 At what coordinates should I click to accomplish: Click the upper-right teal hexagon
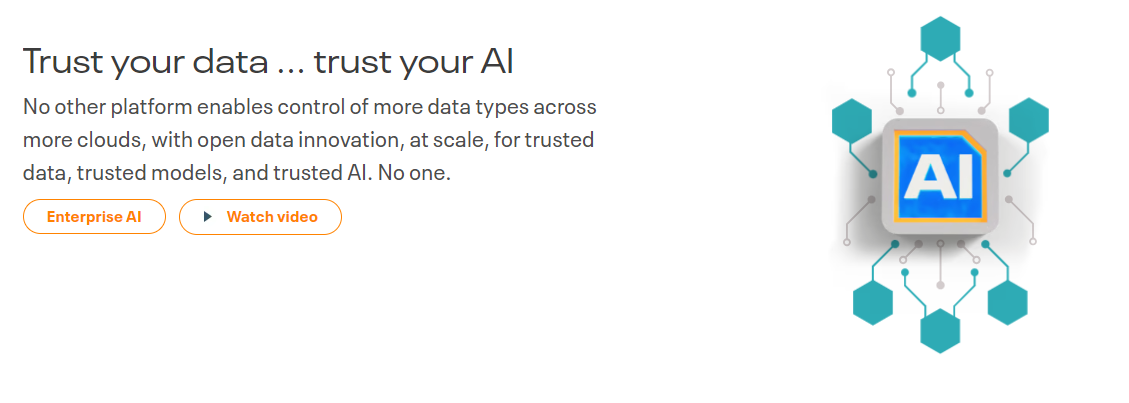1029,119
